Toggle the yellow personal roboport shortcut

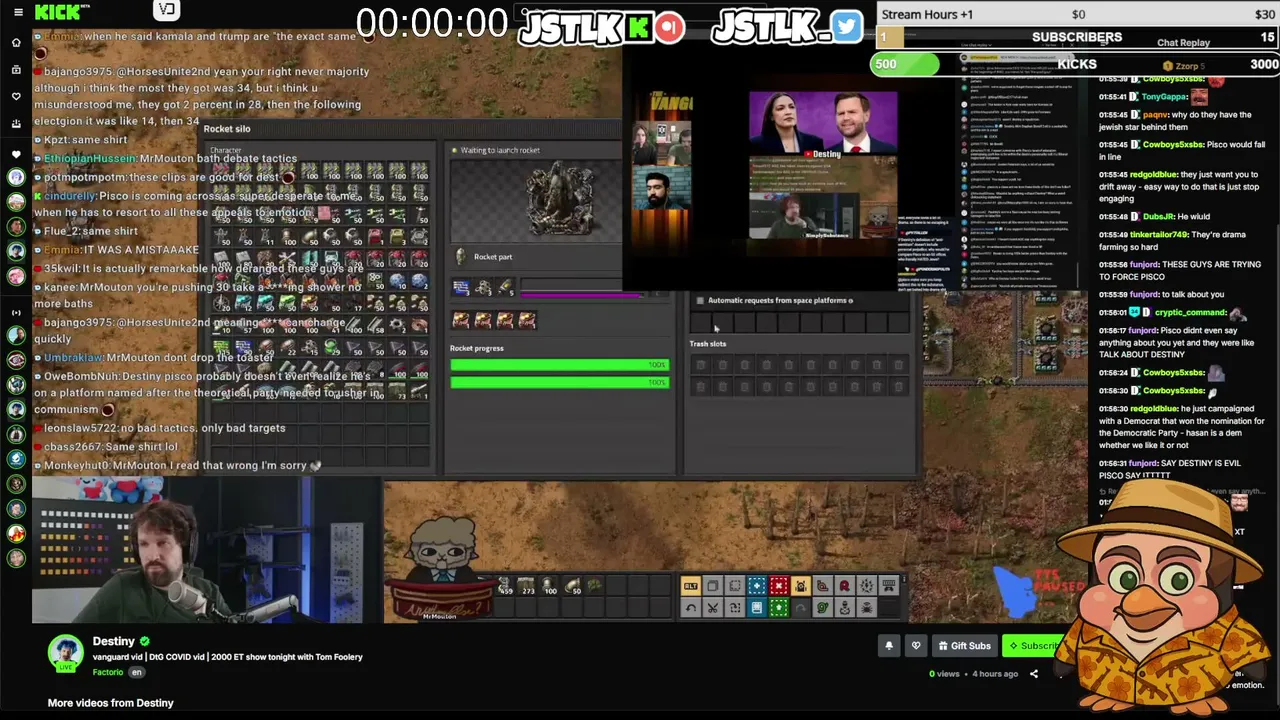801,586
